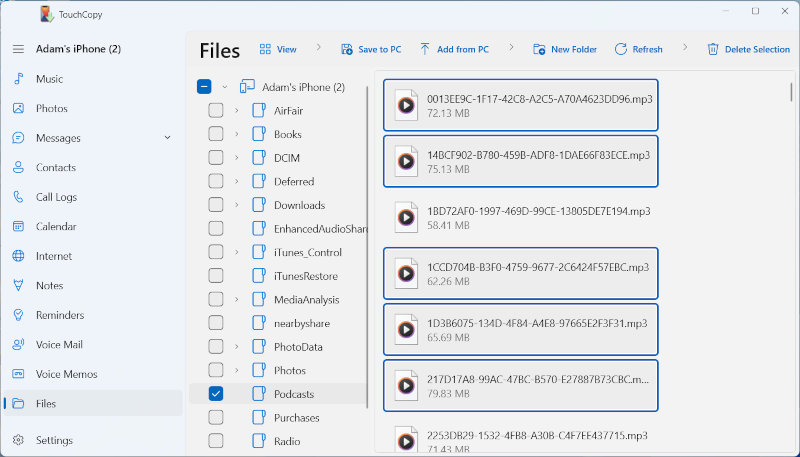Open Settings gear icon
The image size is (800, 457).
pyautogui.click(x=18, y=440)
